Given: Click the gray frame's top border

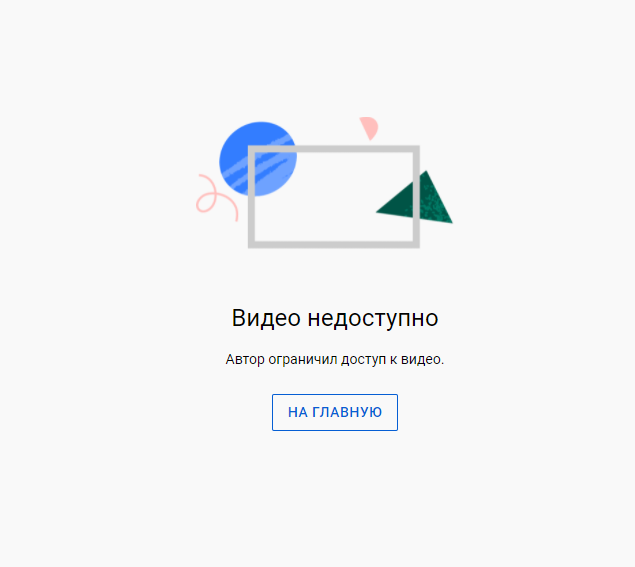Looking at the screenshot, I should (x=334, y=149).
